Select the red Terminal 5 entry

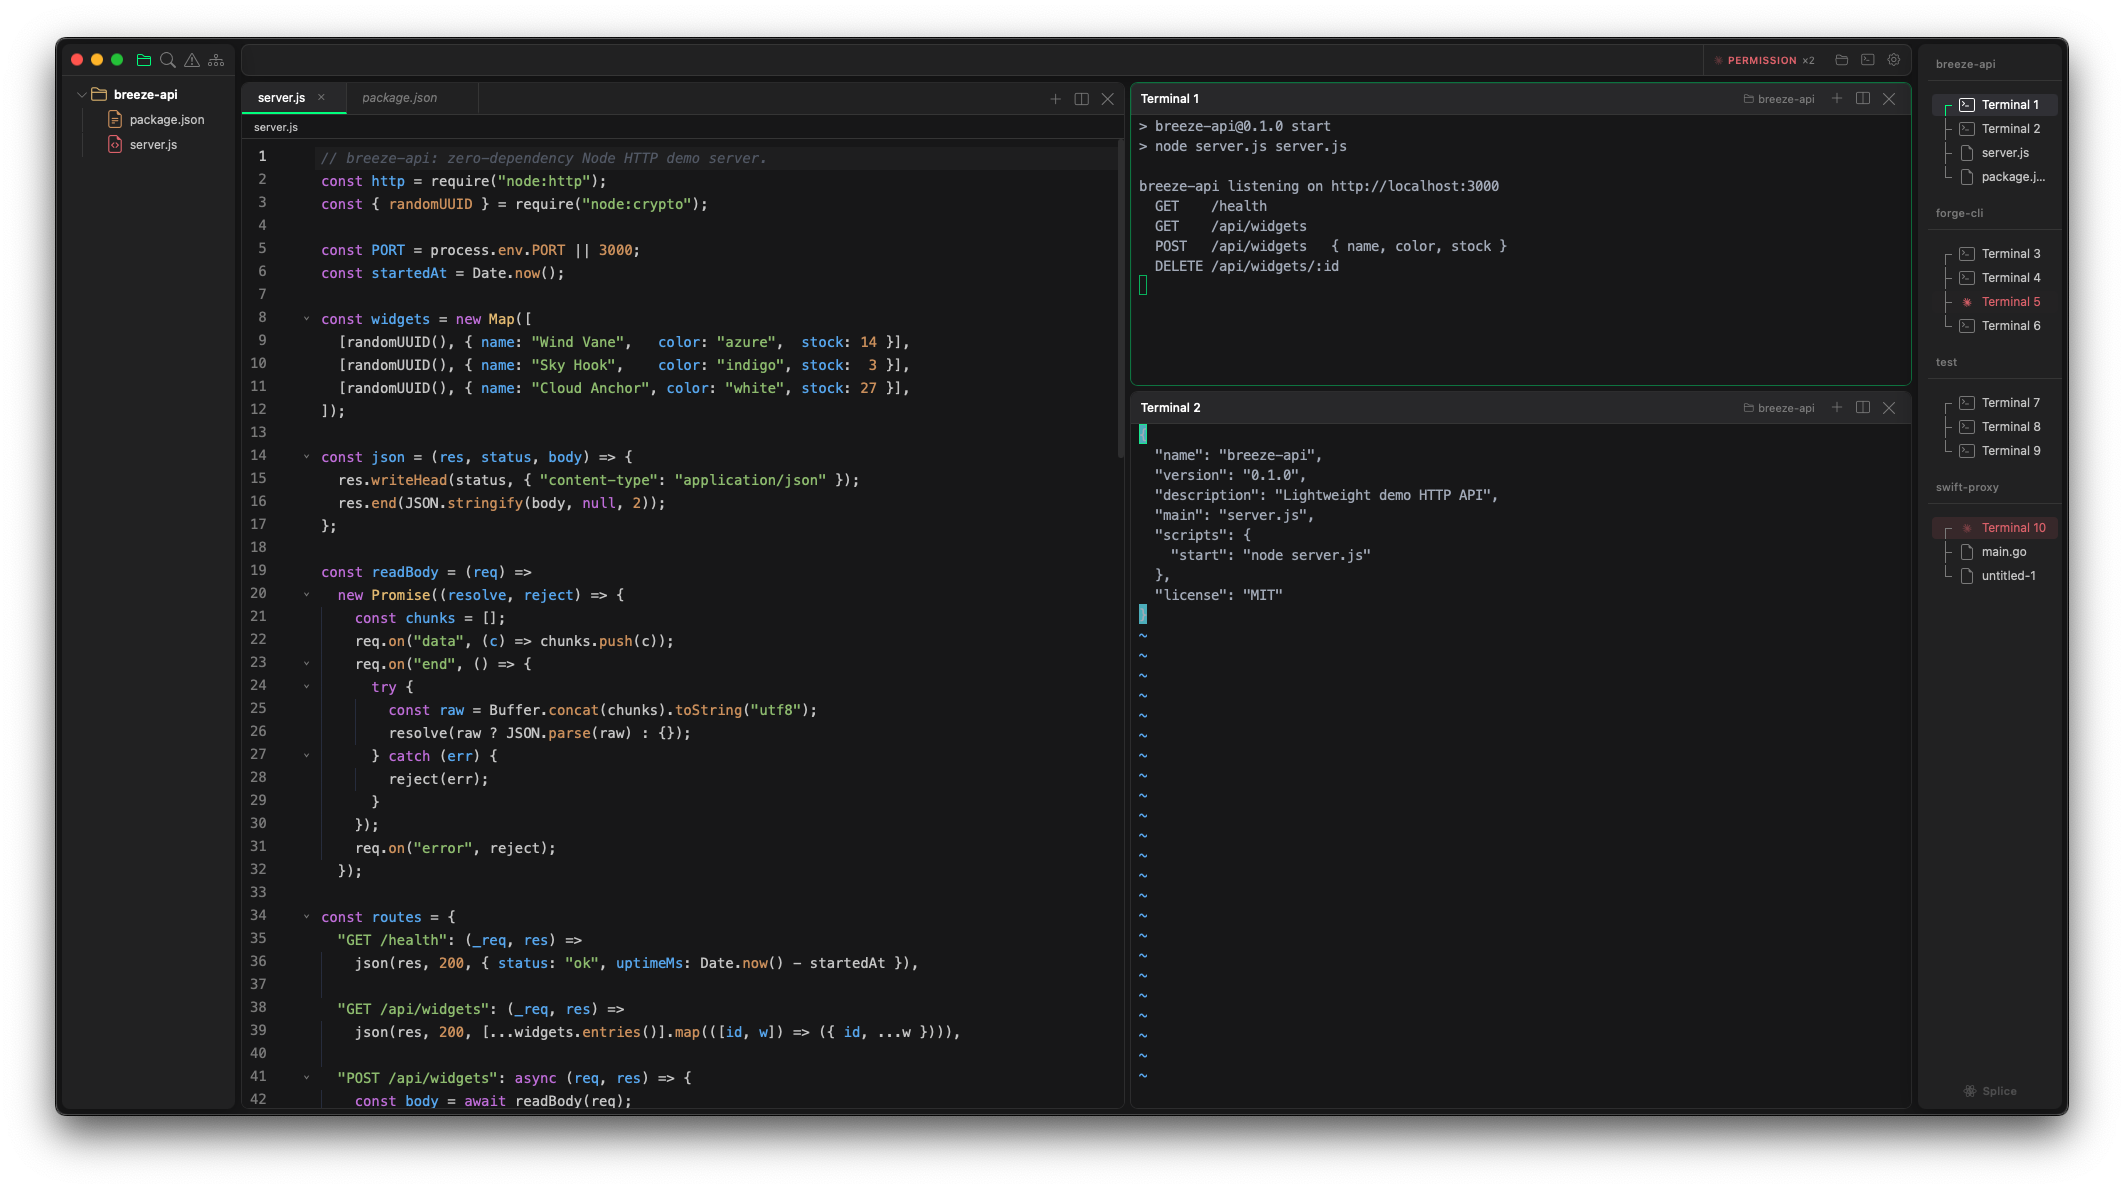point(1995,302)
